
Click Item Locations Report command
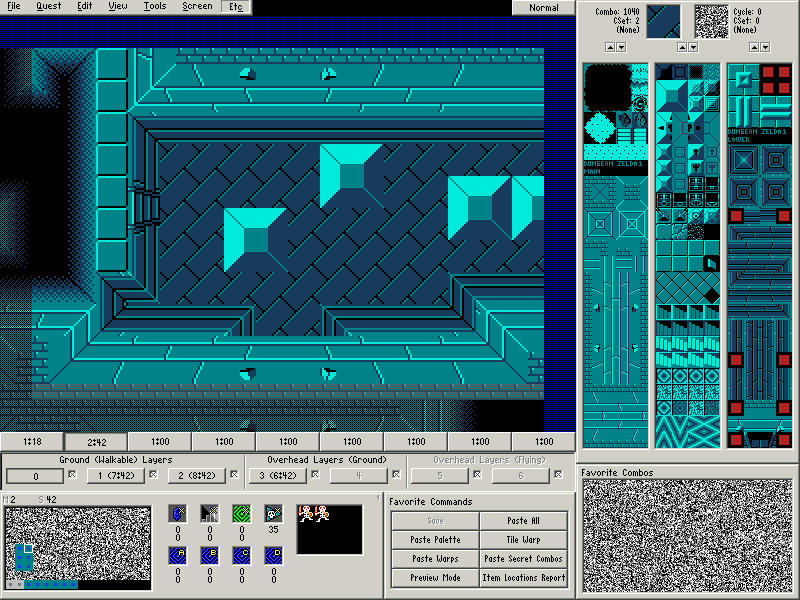[x=523, y=578]
